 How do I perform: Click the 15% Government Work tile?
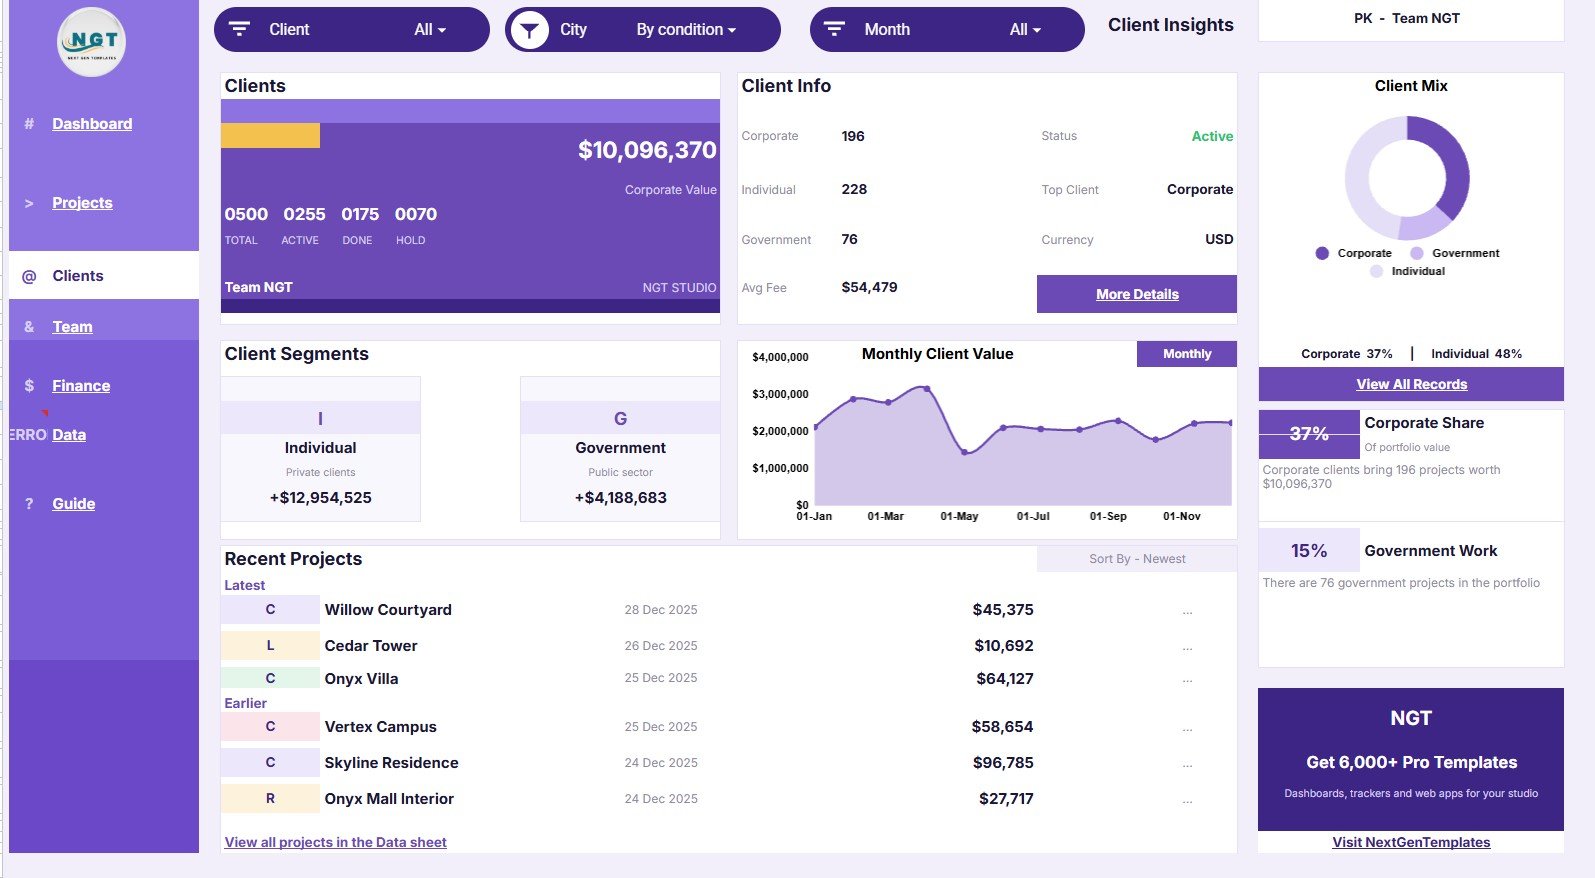[x=1309, y=550]
